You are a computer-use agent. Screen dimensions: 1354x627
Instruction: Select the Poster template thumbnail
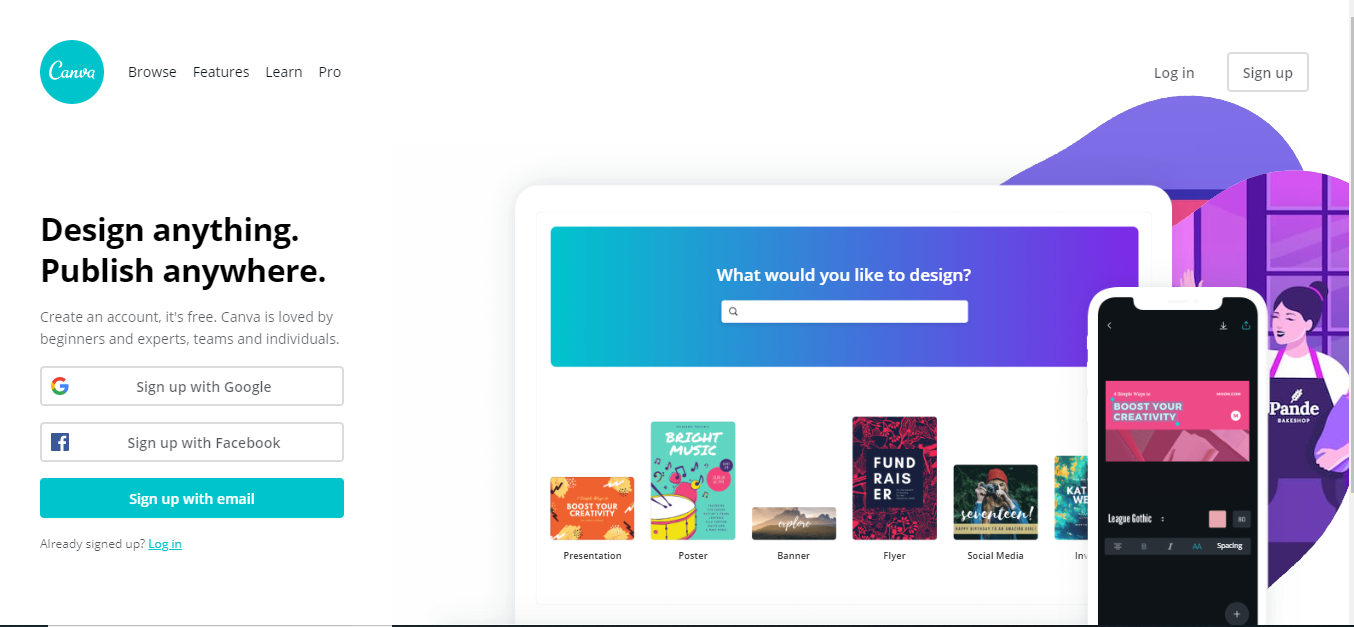click(x=693, y=481)
